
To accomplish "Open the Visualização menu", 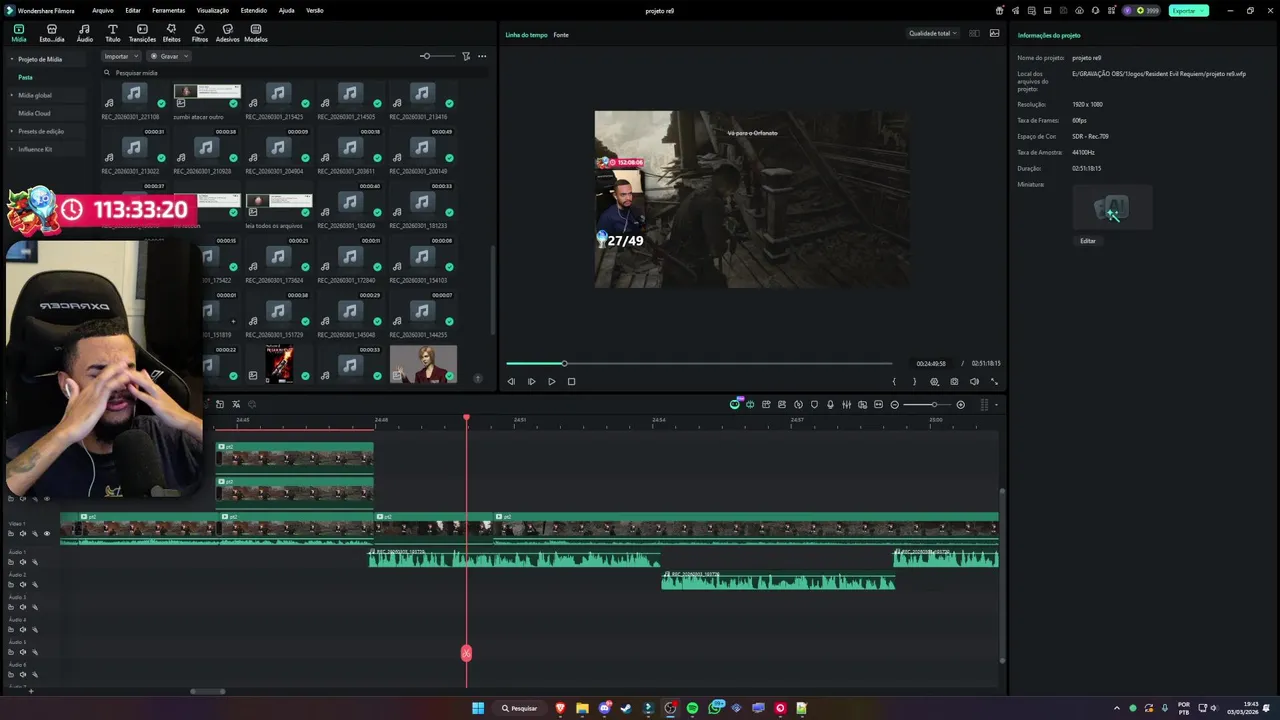I will (212, 10).
